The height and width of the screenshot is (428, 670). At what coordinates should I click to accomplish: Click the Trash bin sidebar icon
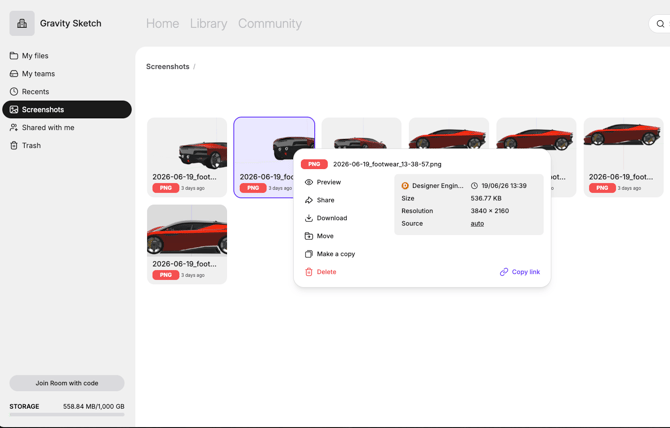click(14, 145)
